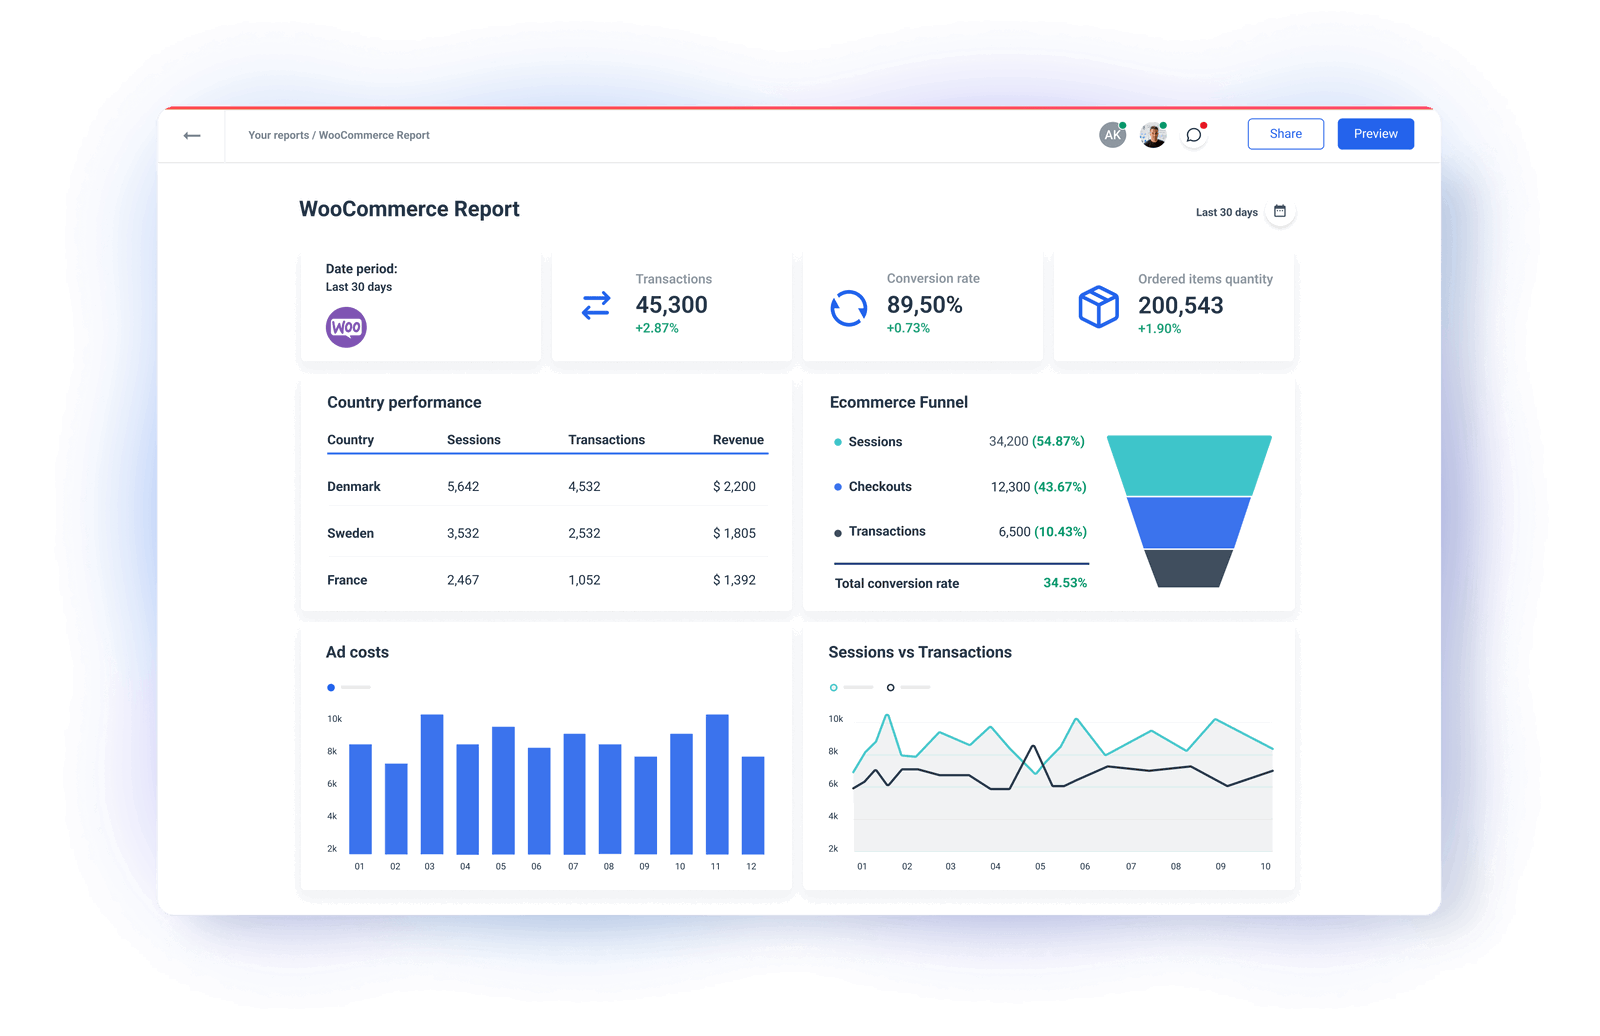This screenshot has height=1036, width=1600.
Task: Click the Ad costs bar for 11
Action: tap(717, 784)
